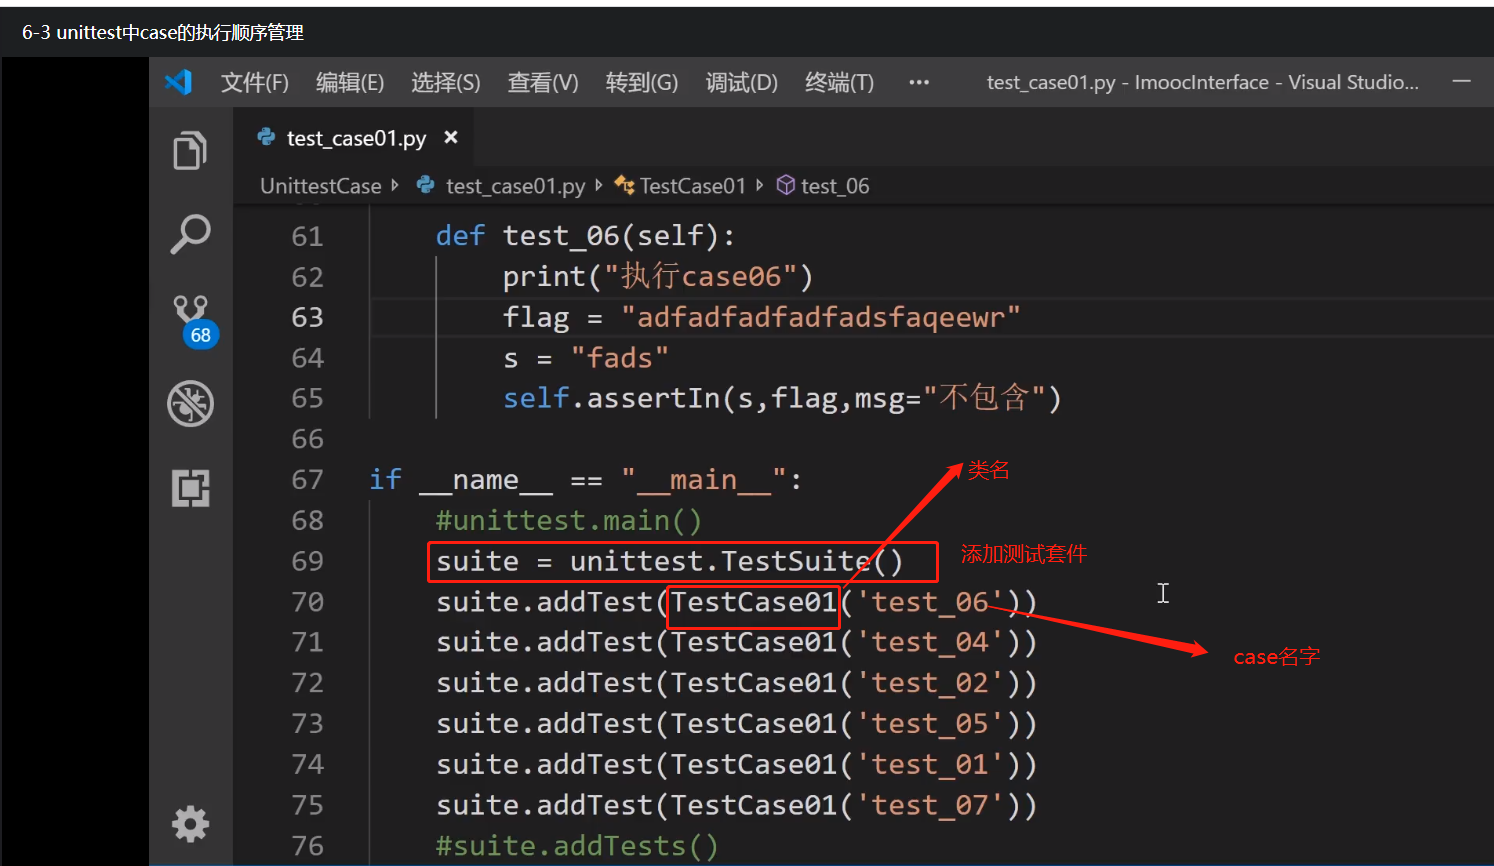The image size is (1494, 866).
Task: Click the string "fads" on line 64
Action: 620,358
